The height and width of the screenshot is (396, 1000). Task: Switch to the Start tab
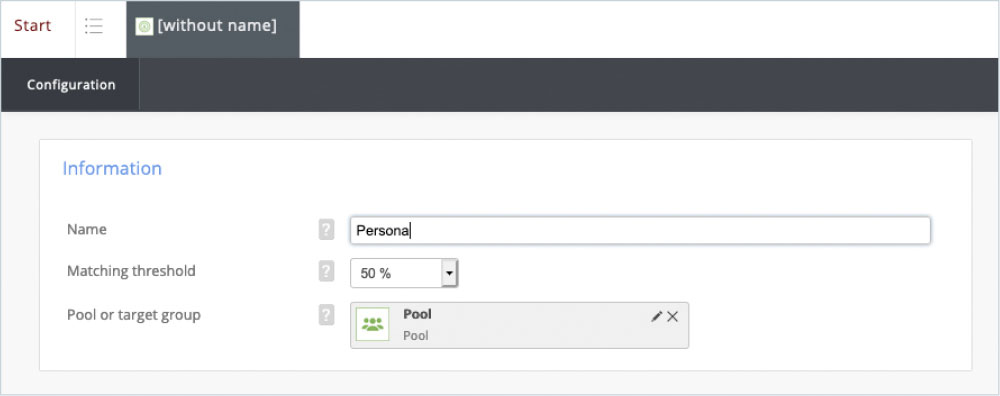33,26
